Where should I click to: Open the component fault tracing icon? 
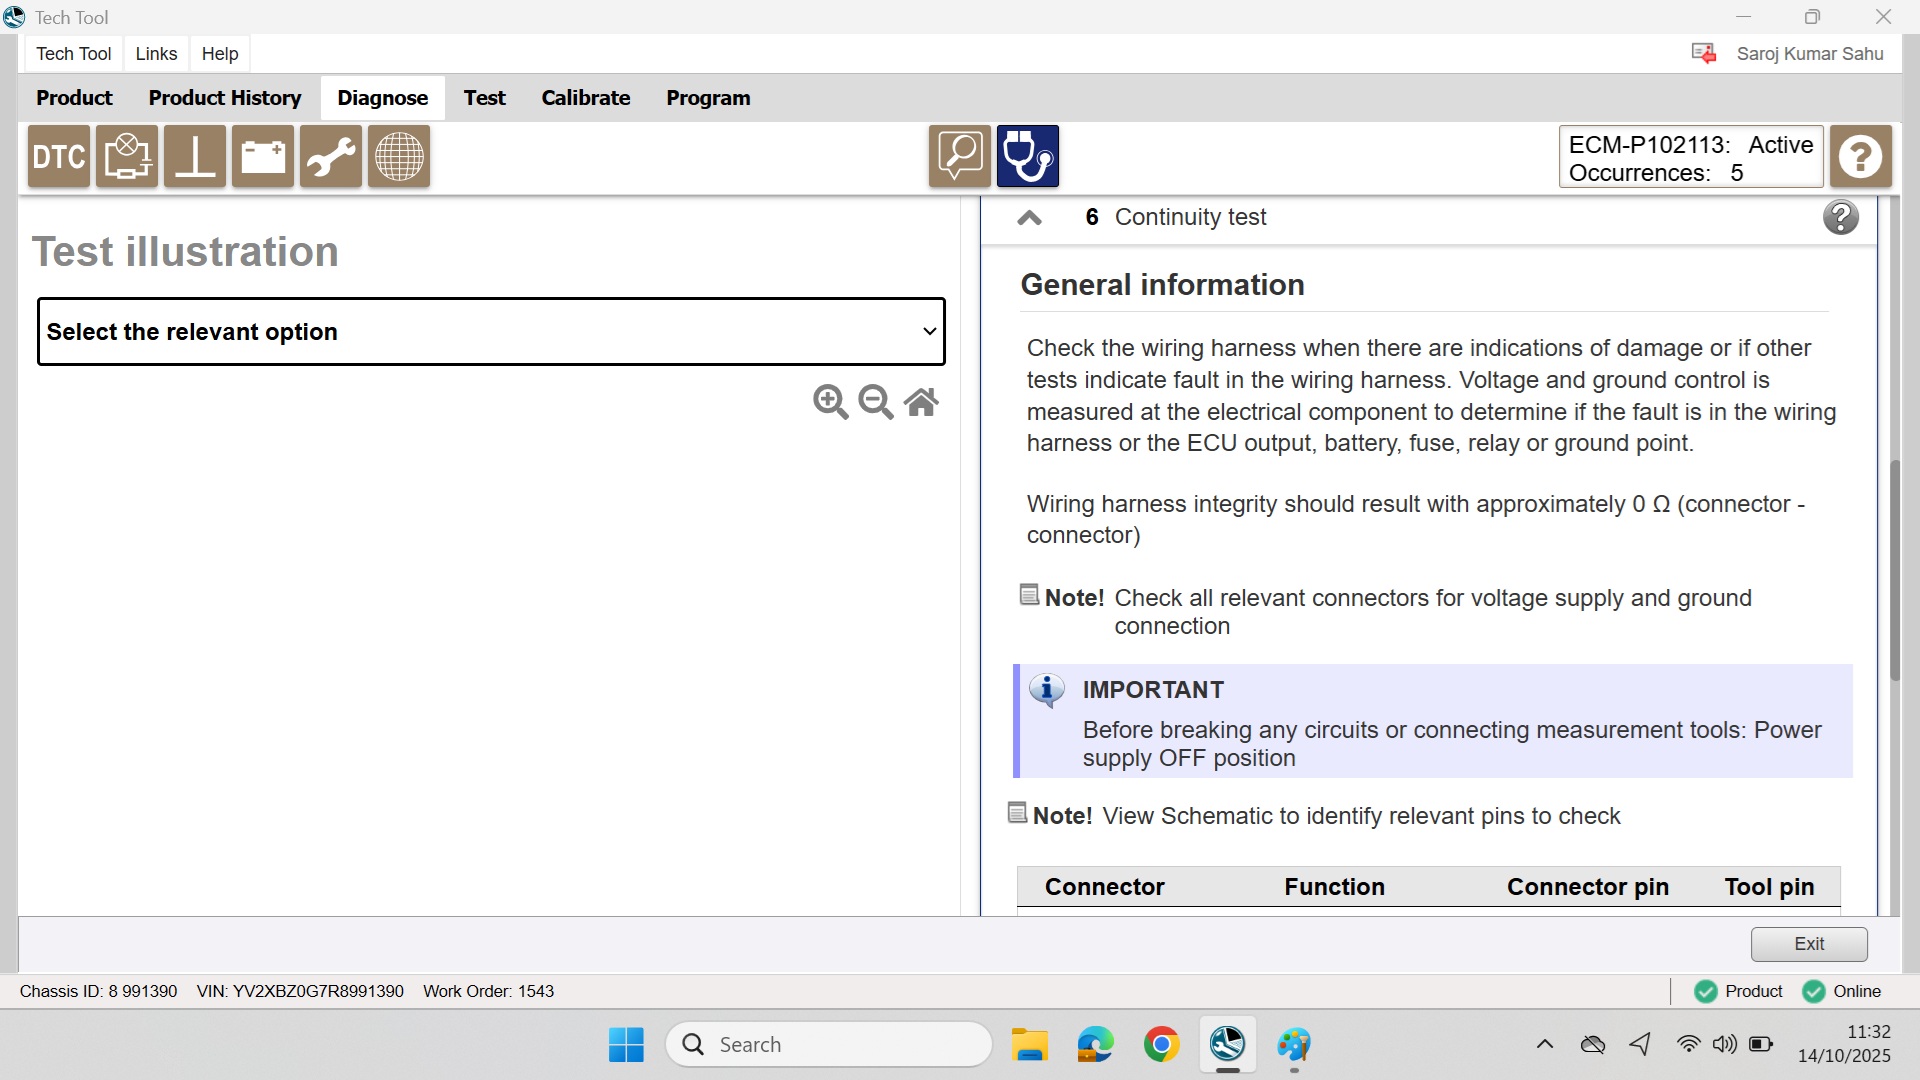click(x=127, y=157)
